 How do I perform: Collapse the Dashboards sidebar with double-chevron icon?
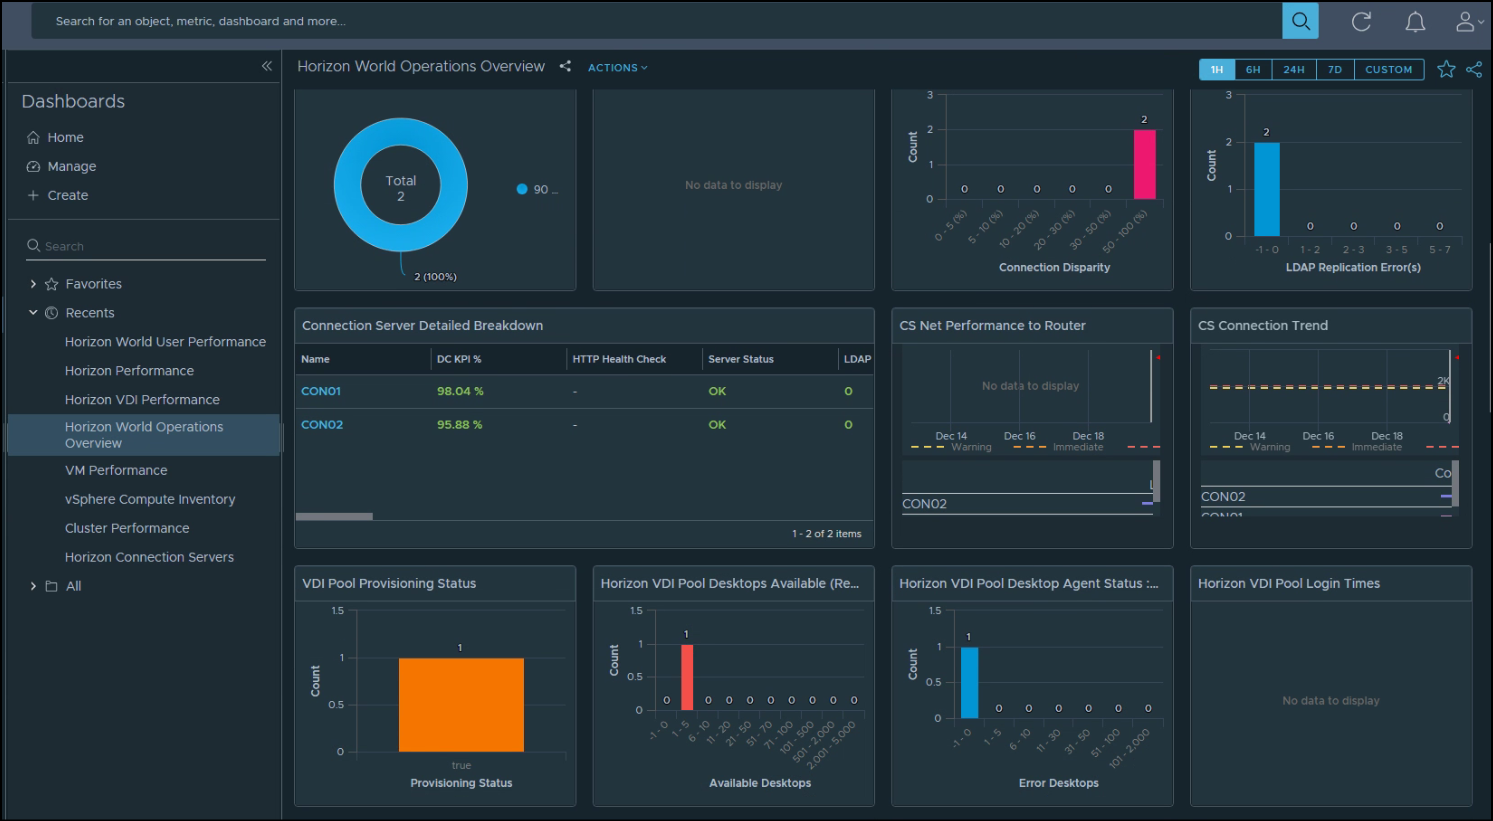tap(266, 66)
